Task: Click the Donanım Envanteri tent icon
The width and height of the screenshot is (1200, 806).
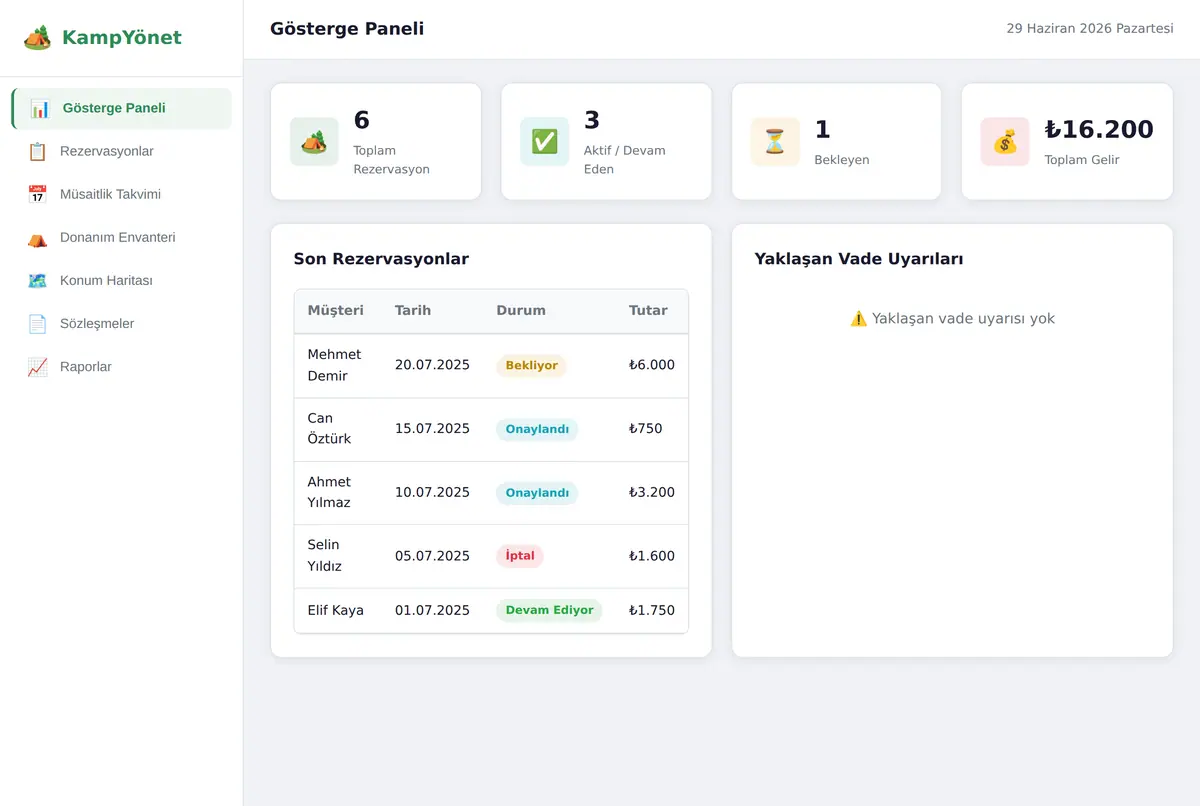Action: click(37, 238)
